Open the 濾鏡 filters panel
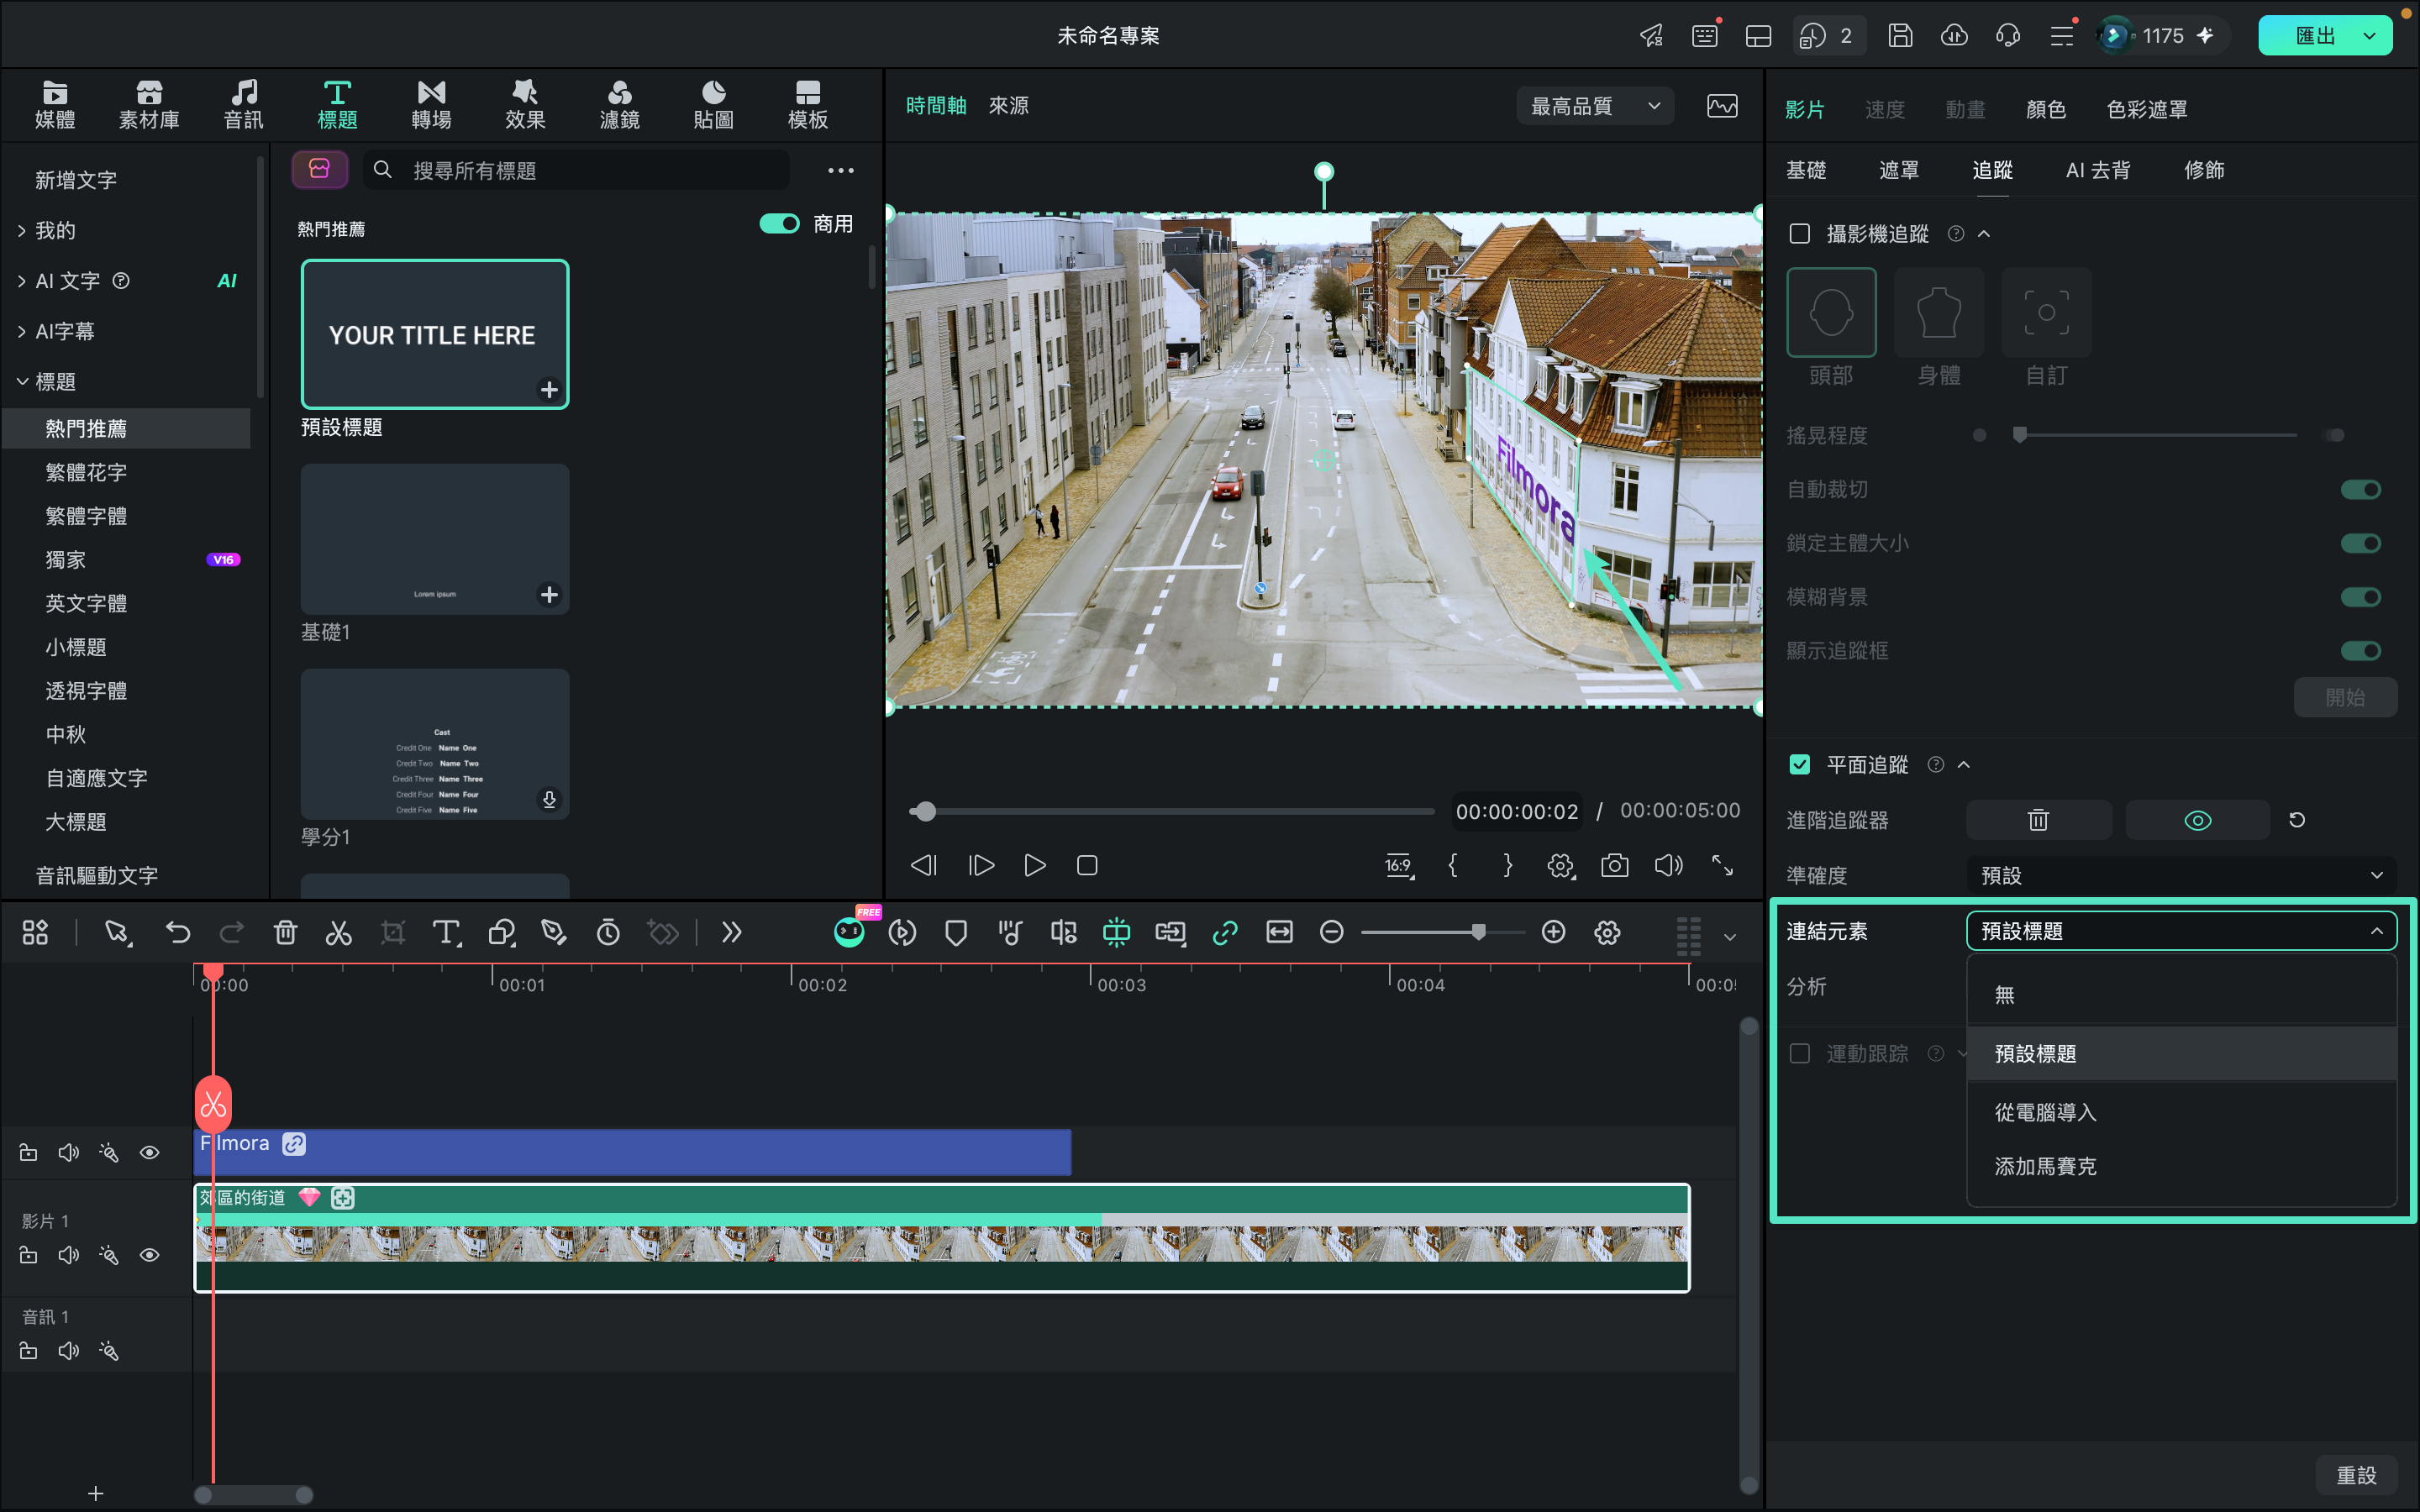2420x1512 pixels. click(x=619, y=105)
